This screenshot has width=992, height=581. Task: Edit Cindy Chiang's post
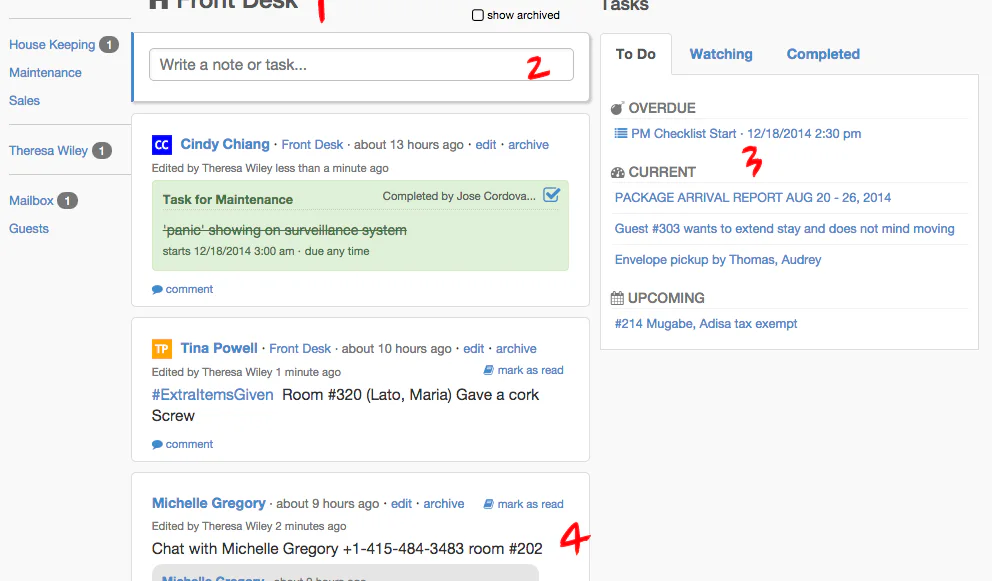pos(486,145)
